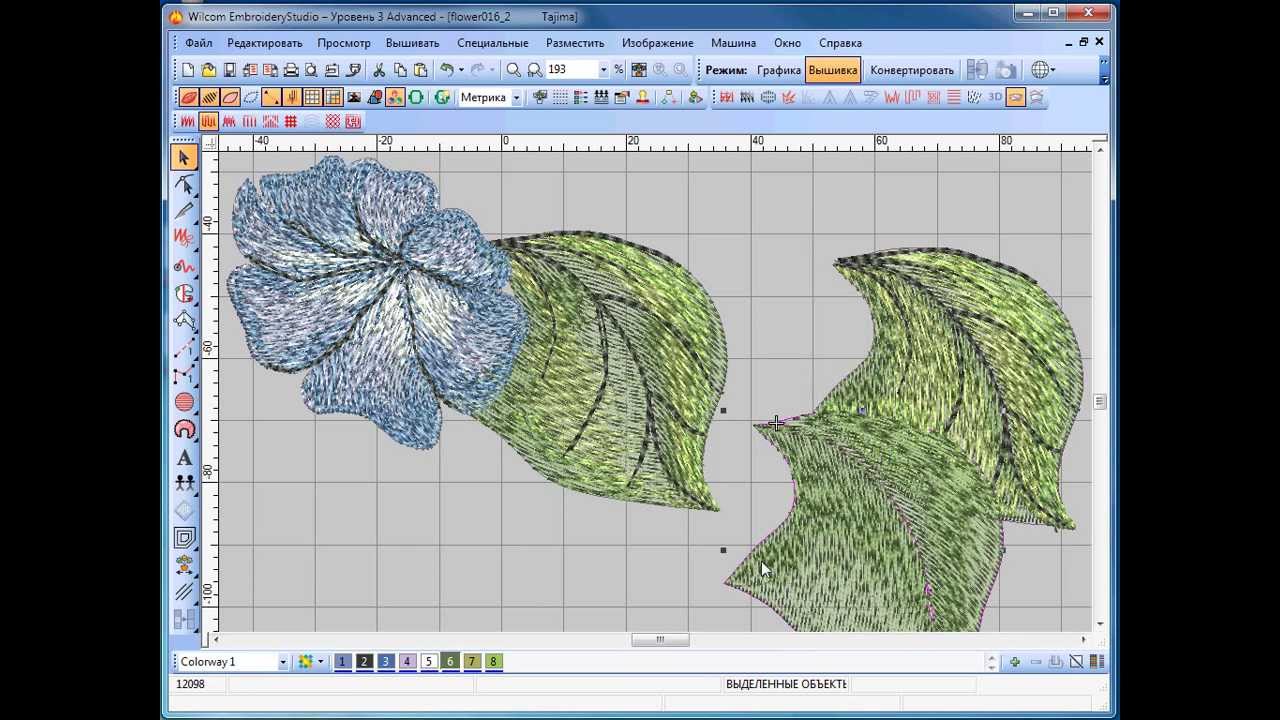
Task: Click the globe icon in mode toolbar
Action: tap(1040, 70)
